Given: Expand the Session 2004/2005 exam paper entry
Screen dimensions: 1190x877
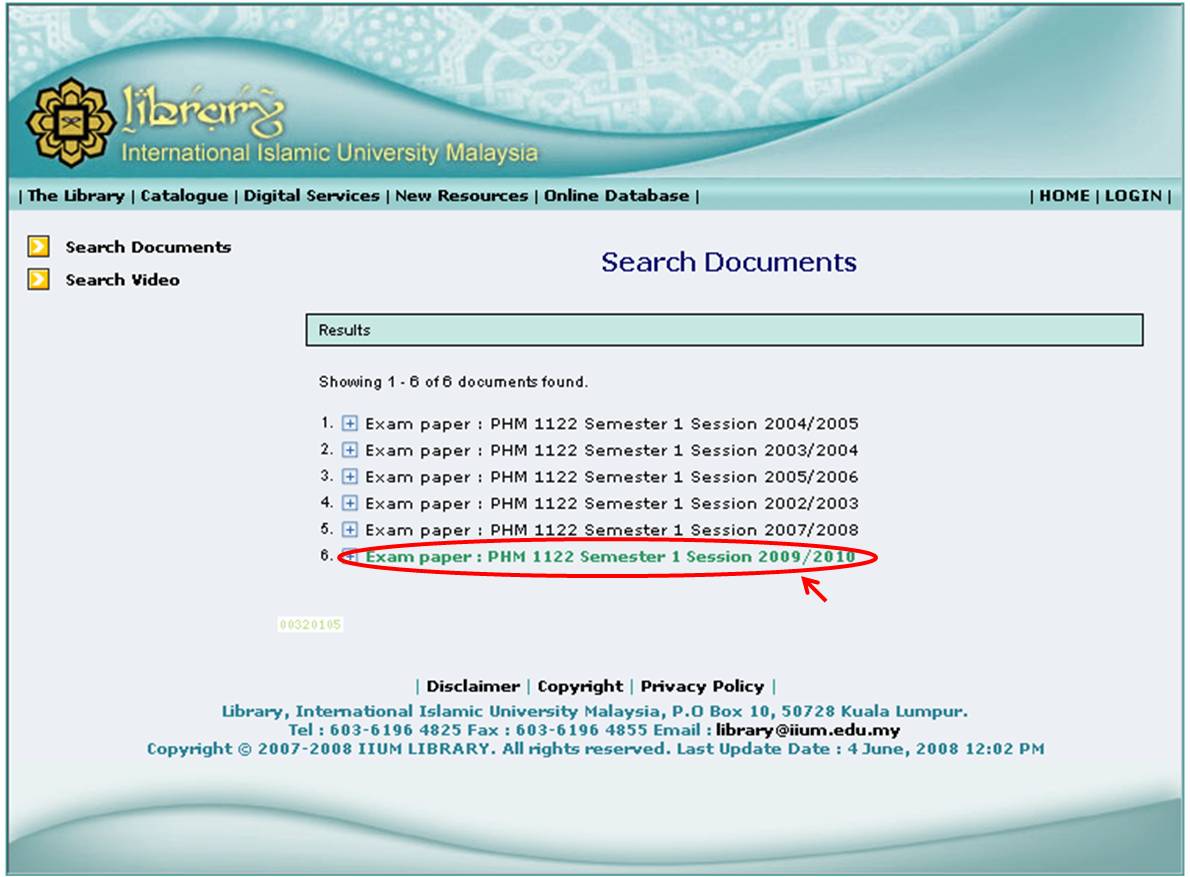Looking at the screenshot, I should (349, 423).
